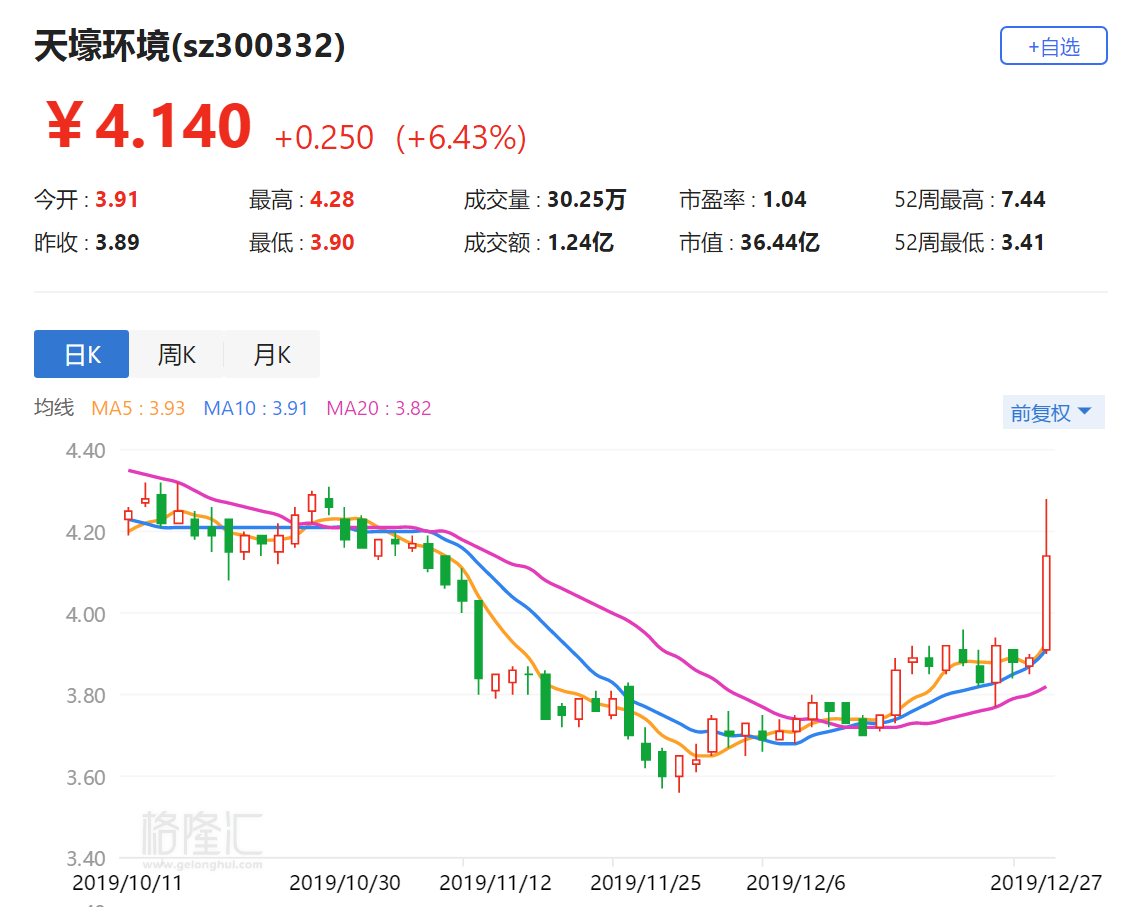Viewport: 1121px width, 907px height.
Task: Click the price change +0.250 value
Action: [x=324, y=137]
